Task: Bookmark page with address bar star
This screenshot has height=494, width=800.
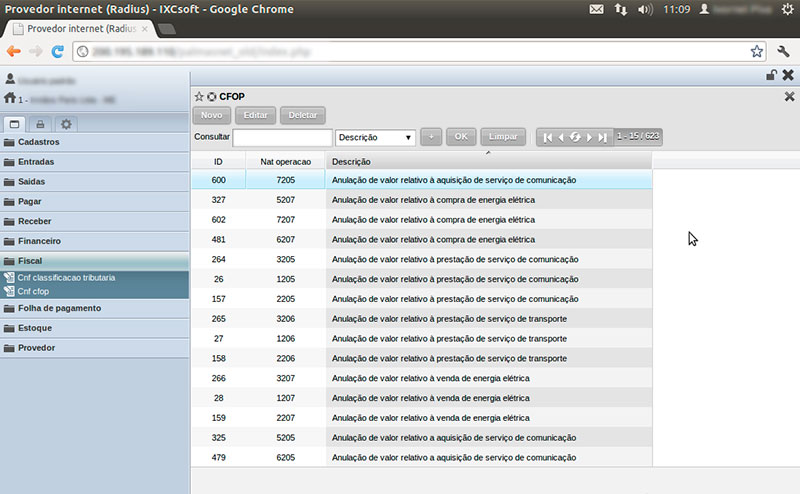Action: [x=756, y=51]
